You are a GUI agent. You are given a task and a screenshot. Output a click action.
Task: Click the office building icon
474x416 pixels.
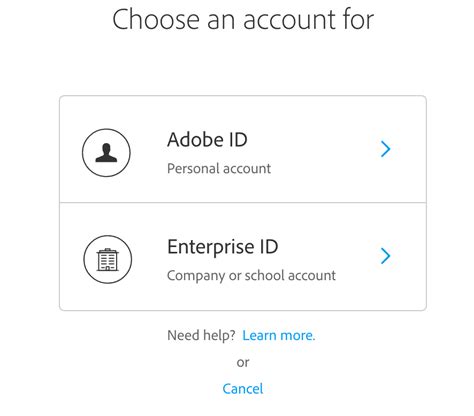click(107, 259)
